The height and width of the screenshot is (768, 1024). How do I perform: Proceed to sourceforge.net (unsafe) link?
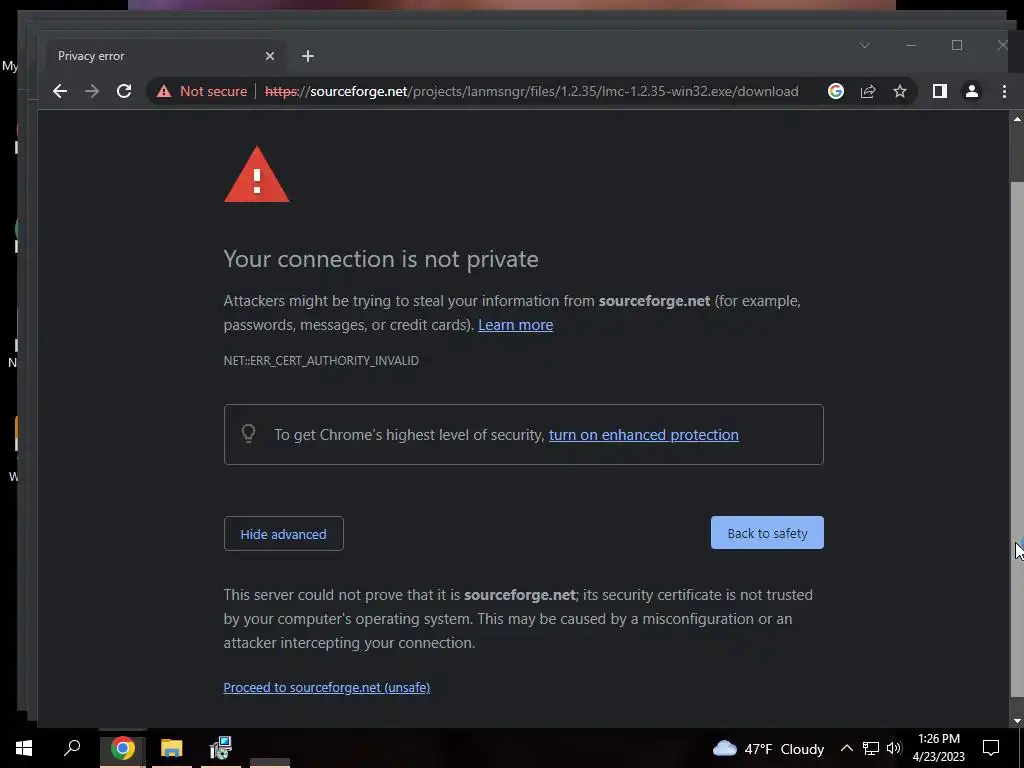[327, 687]
